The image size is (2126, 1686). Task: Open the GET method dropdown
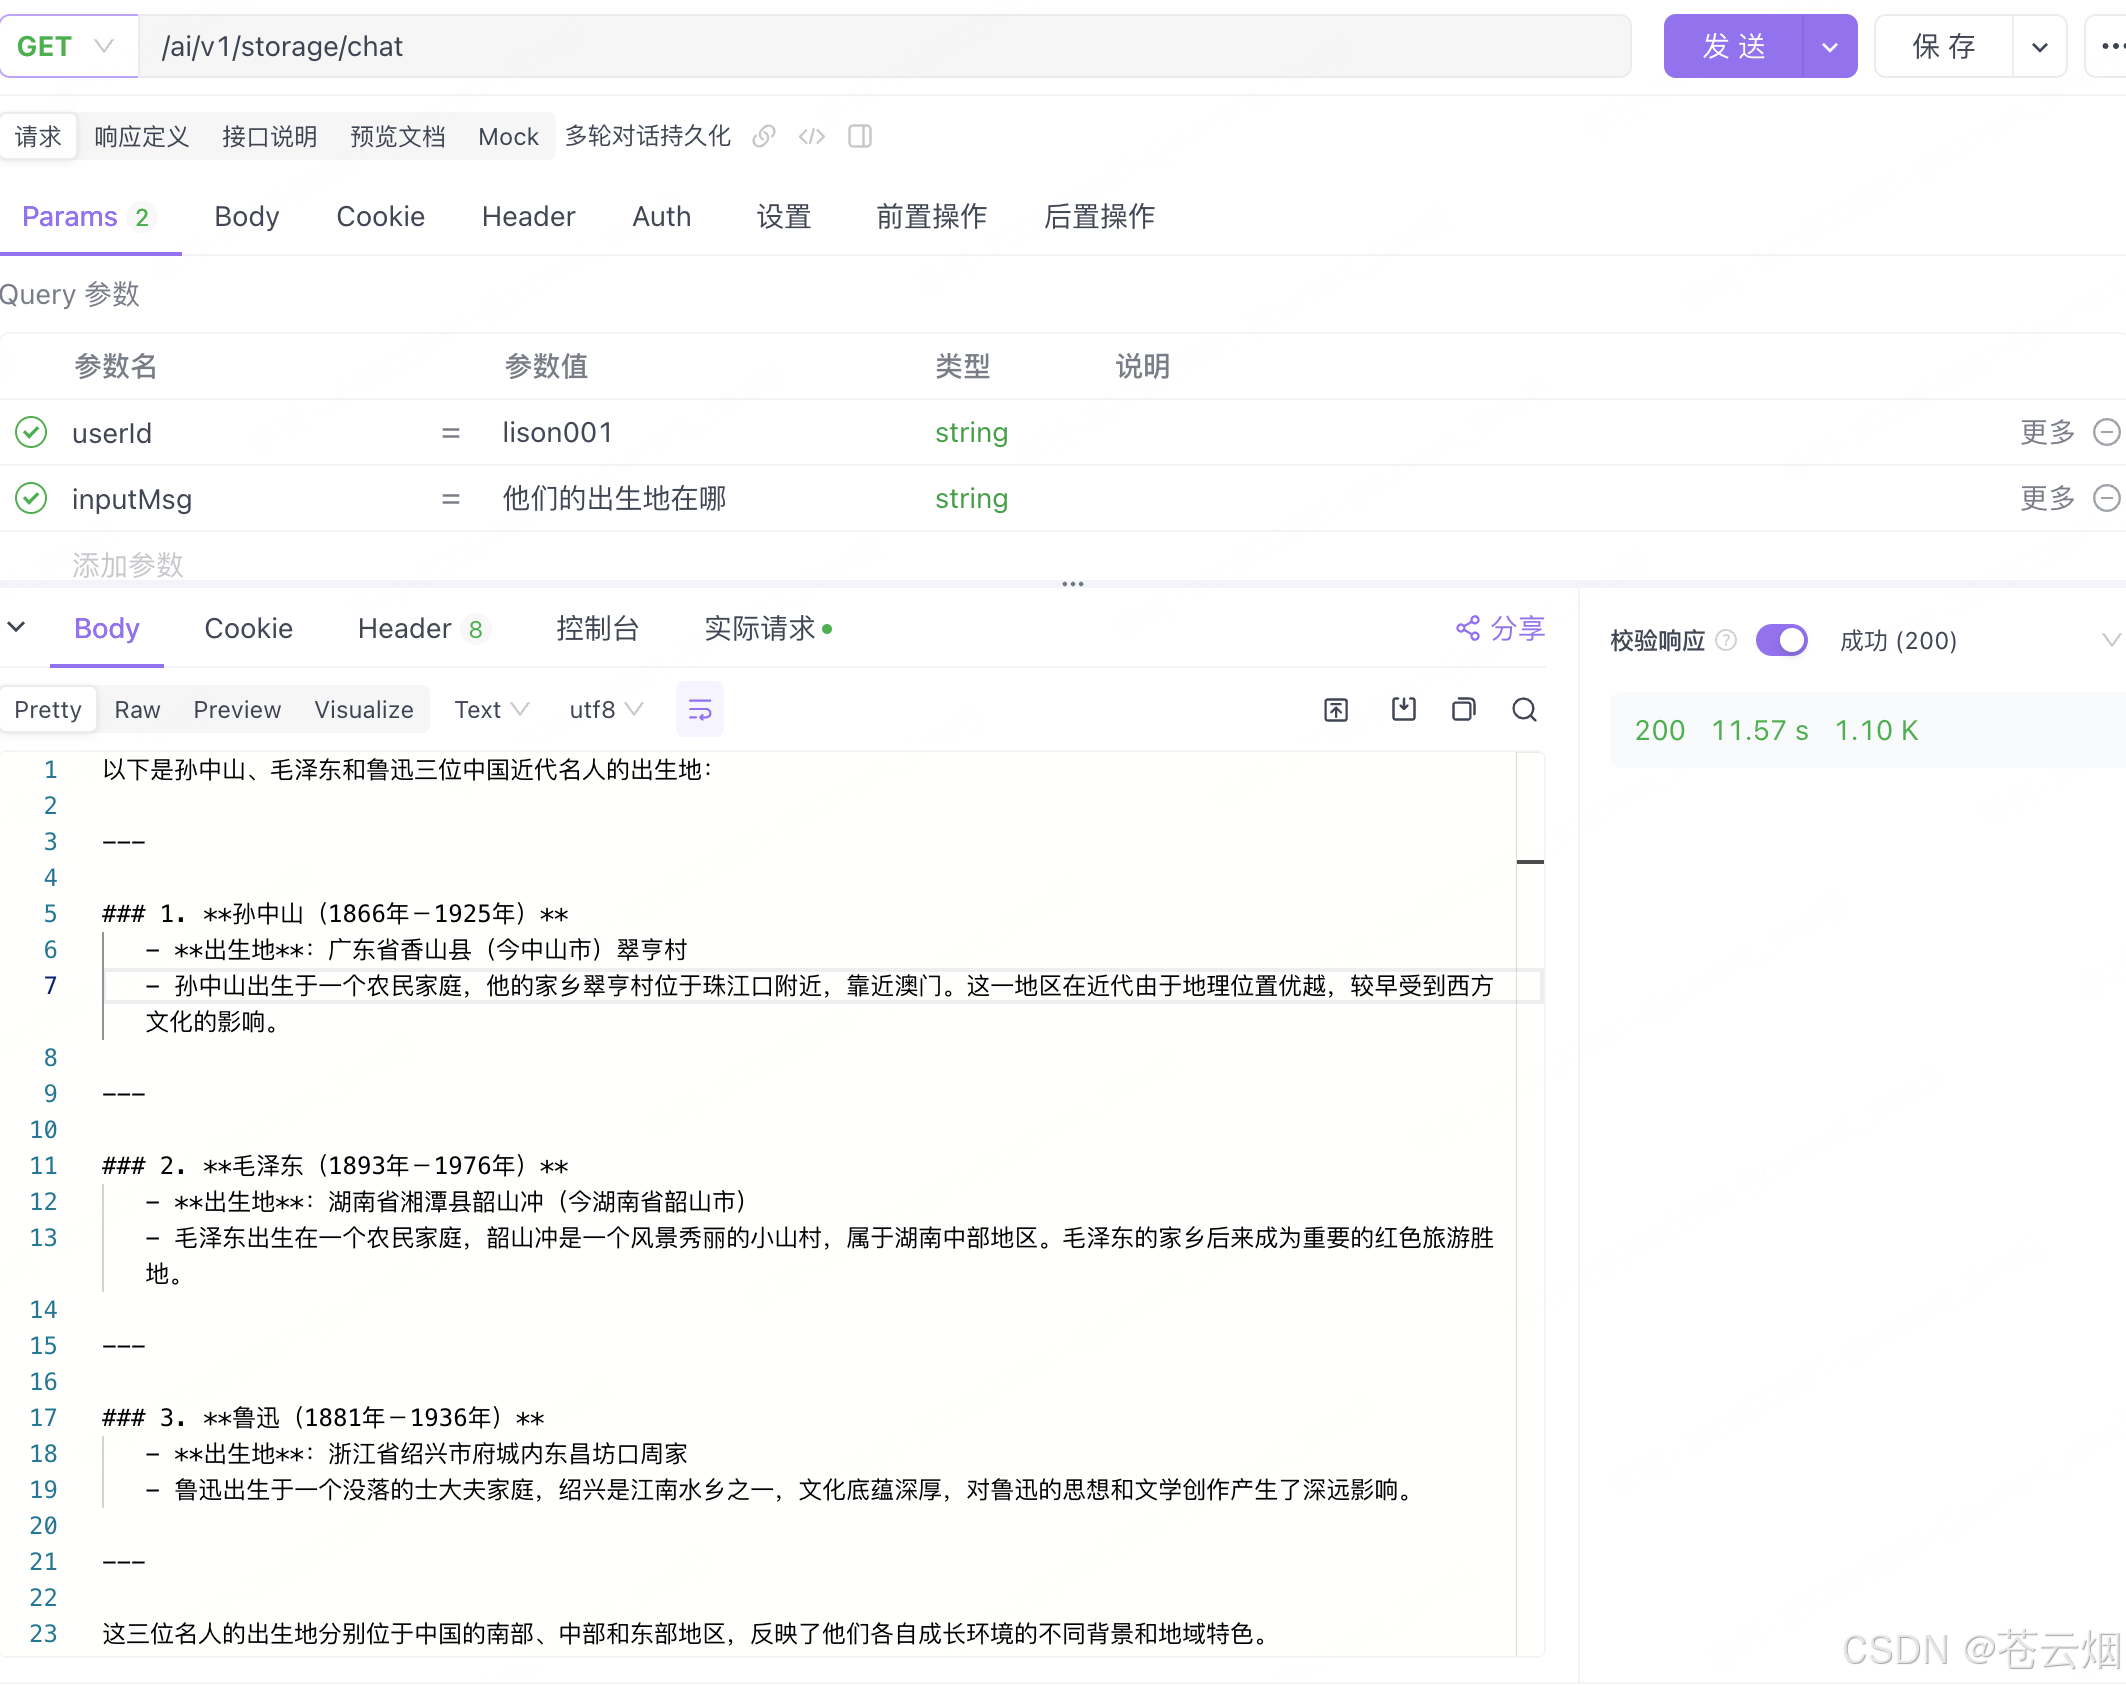68,46
